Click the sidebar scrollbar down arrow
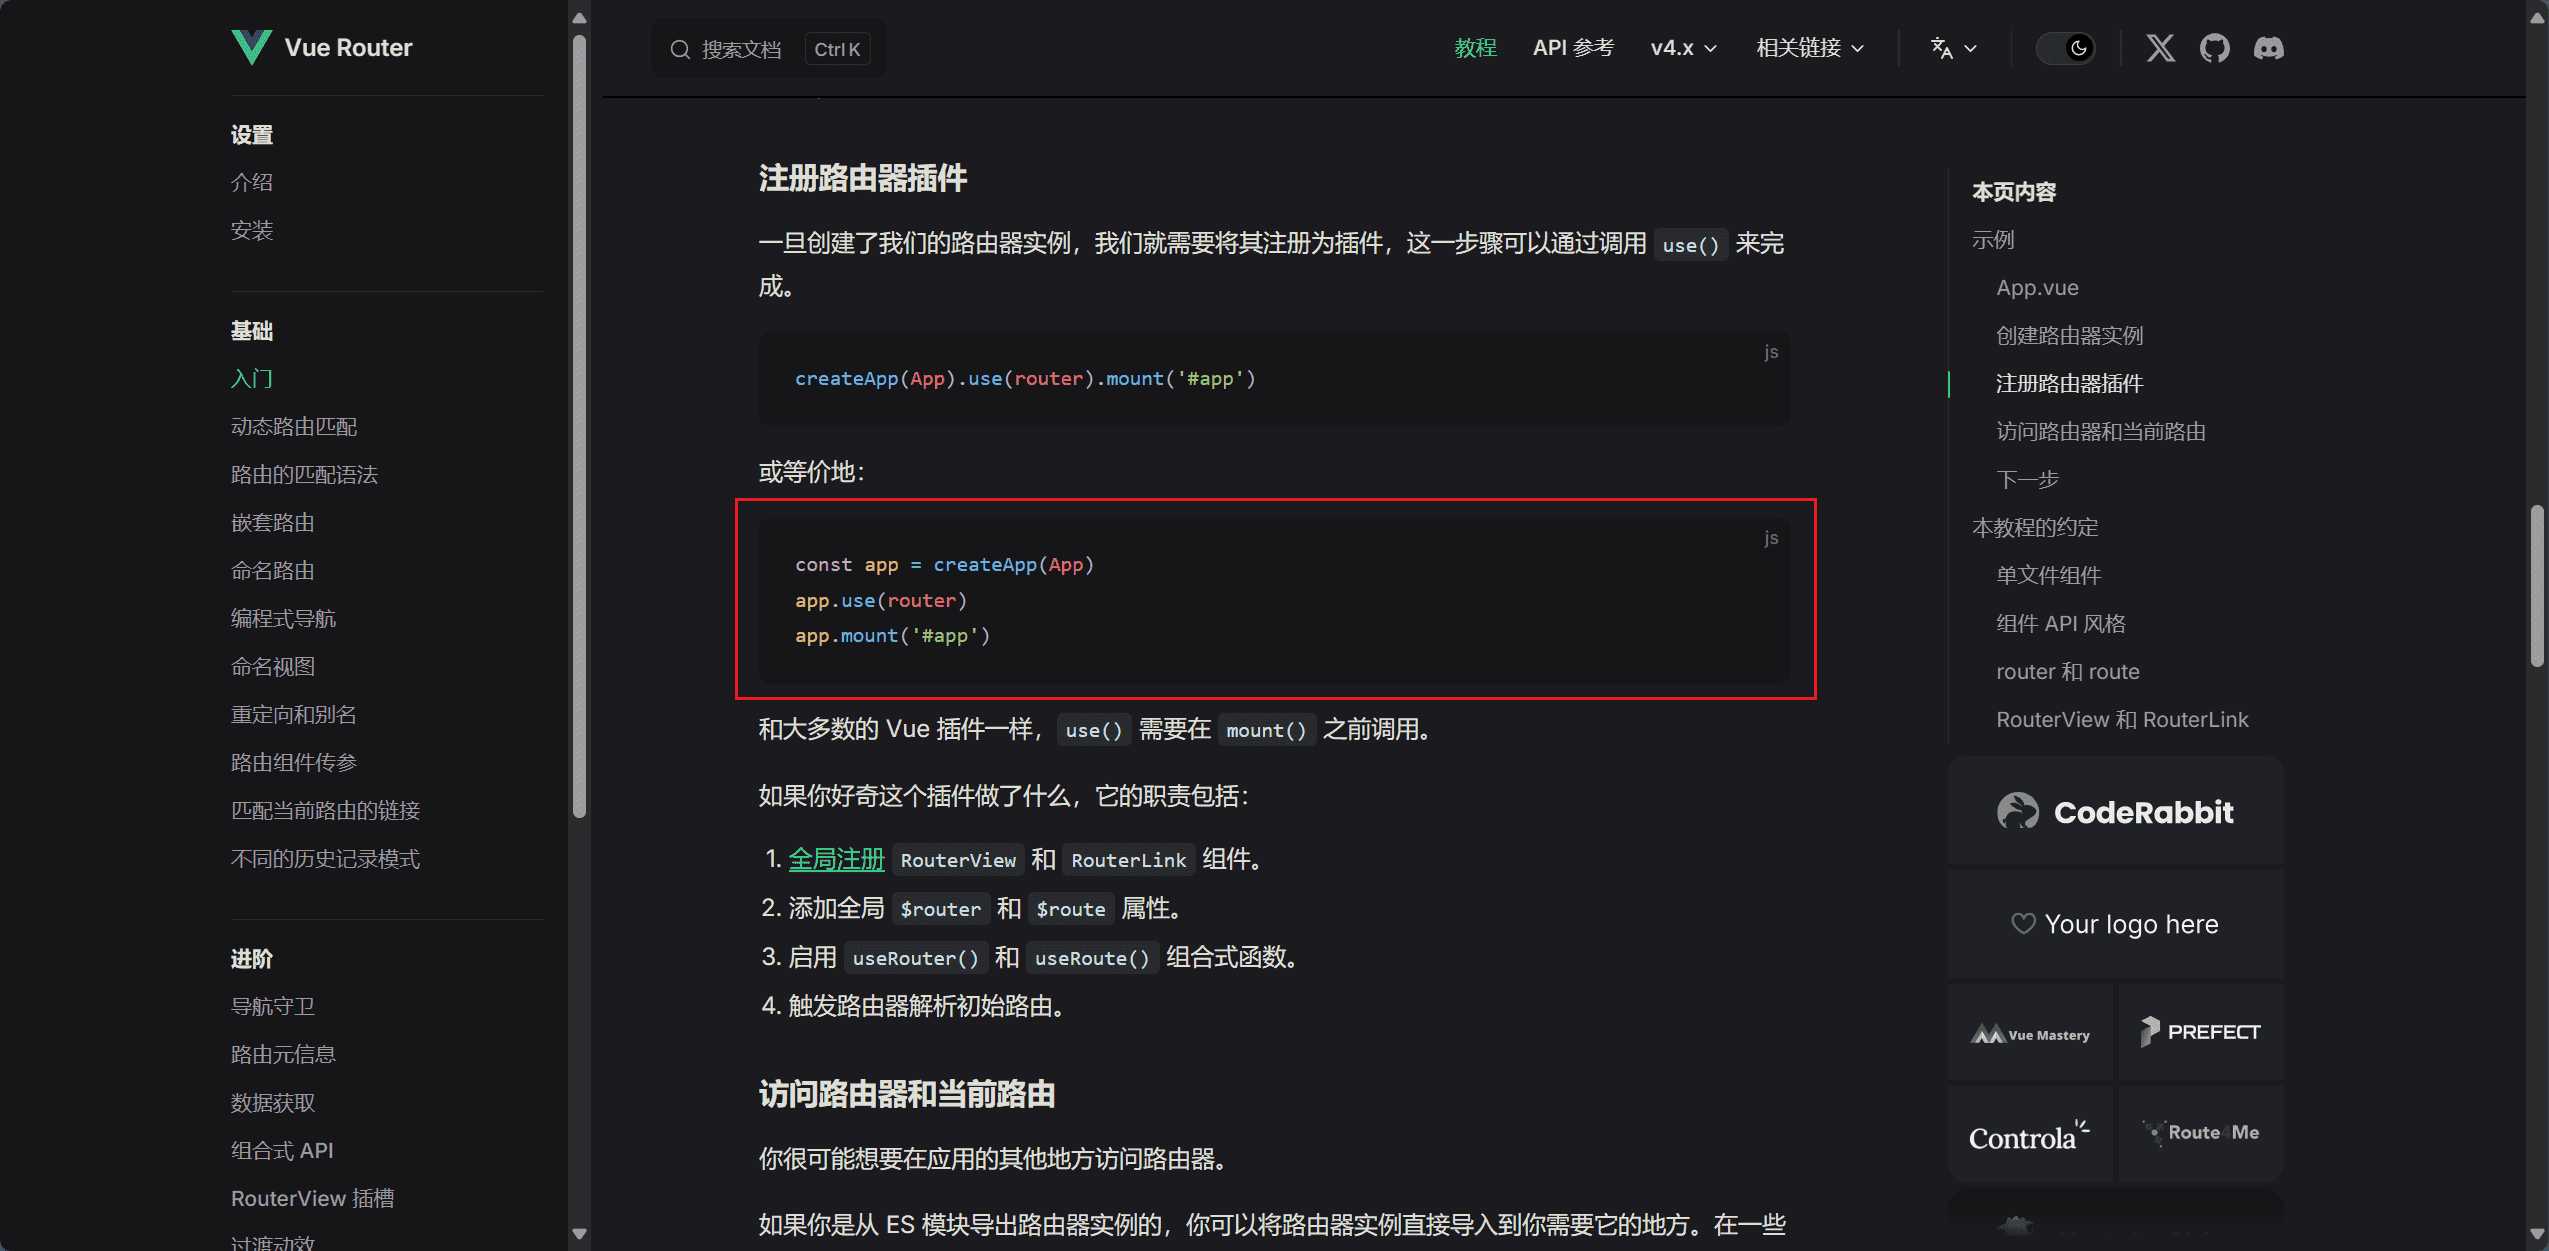 pos(579,1234)
